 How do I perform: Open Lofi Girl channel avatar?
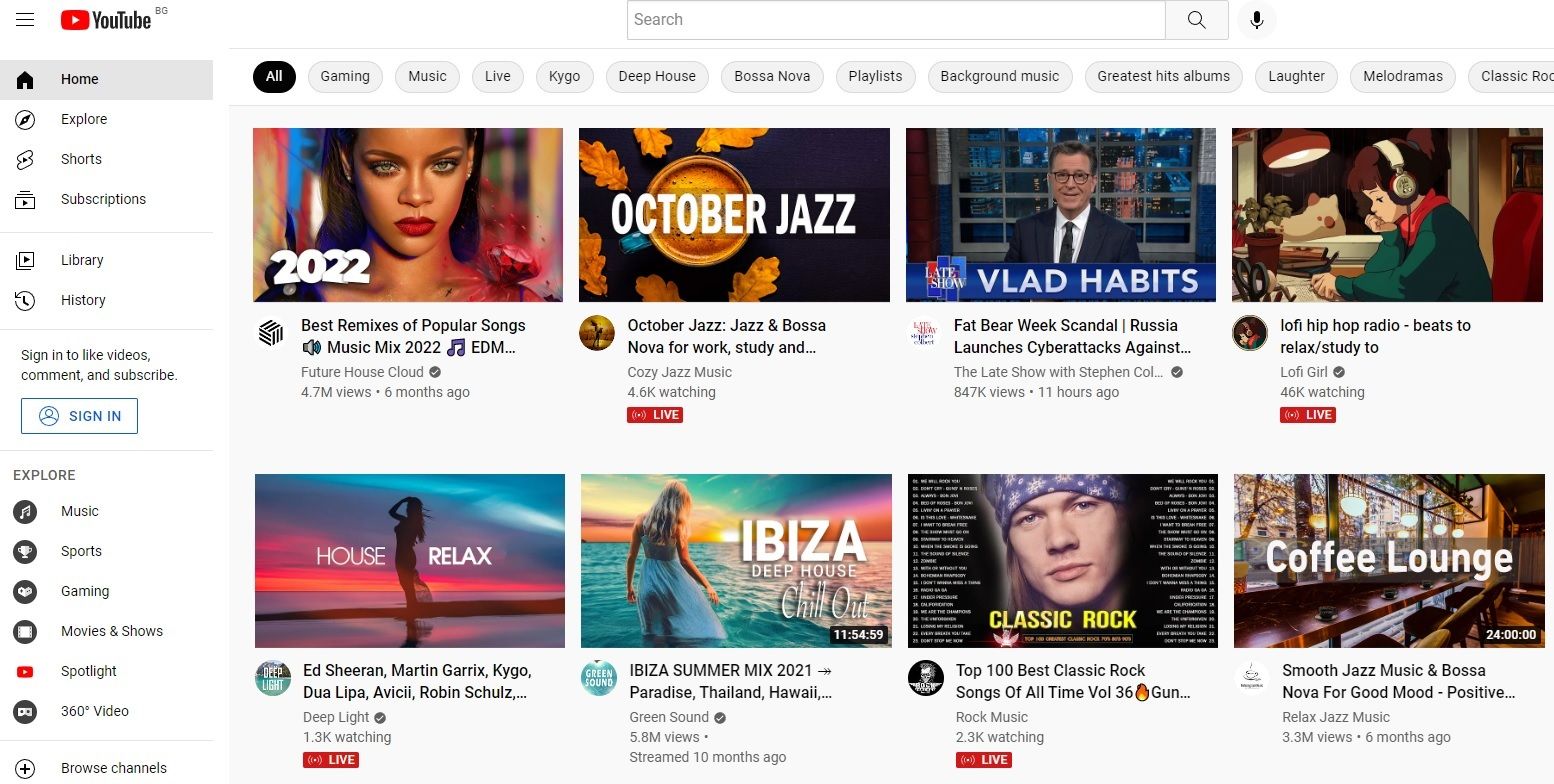[x=1250, y=334]
